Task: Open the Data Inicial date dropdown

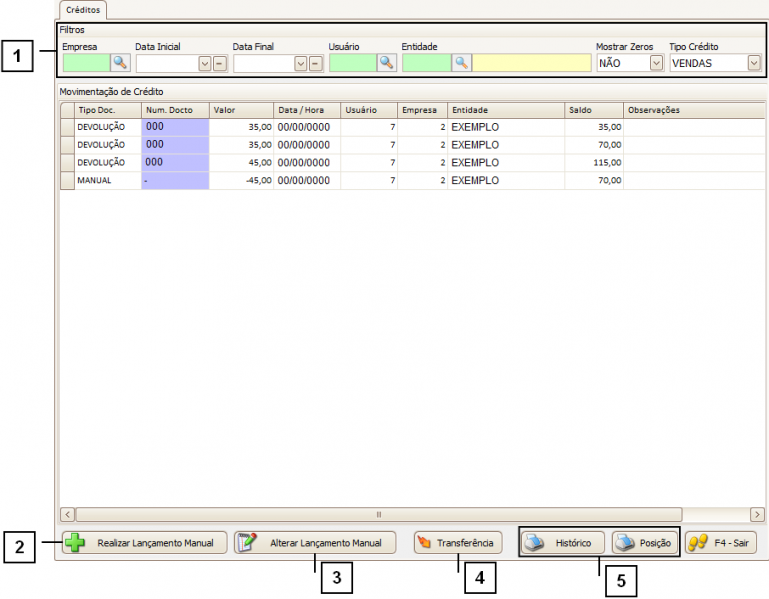Action: point(205,63)
